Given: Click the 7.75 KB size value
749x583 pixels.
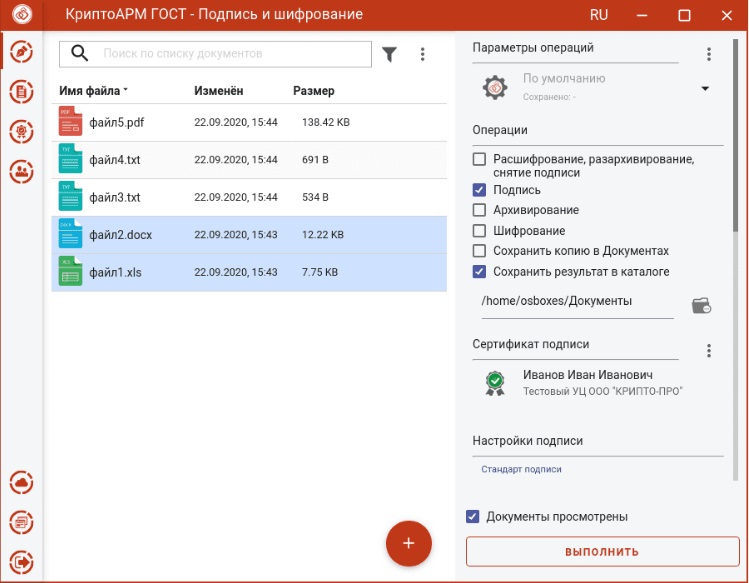Looking at the screenshot, I should click(x=320, y=272).
